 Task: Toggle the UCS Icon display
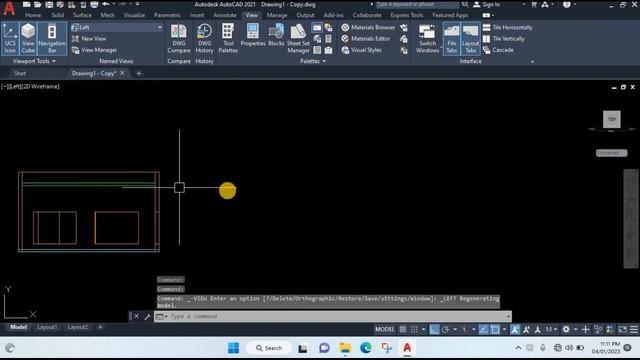coord(10,38)
